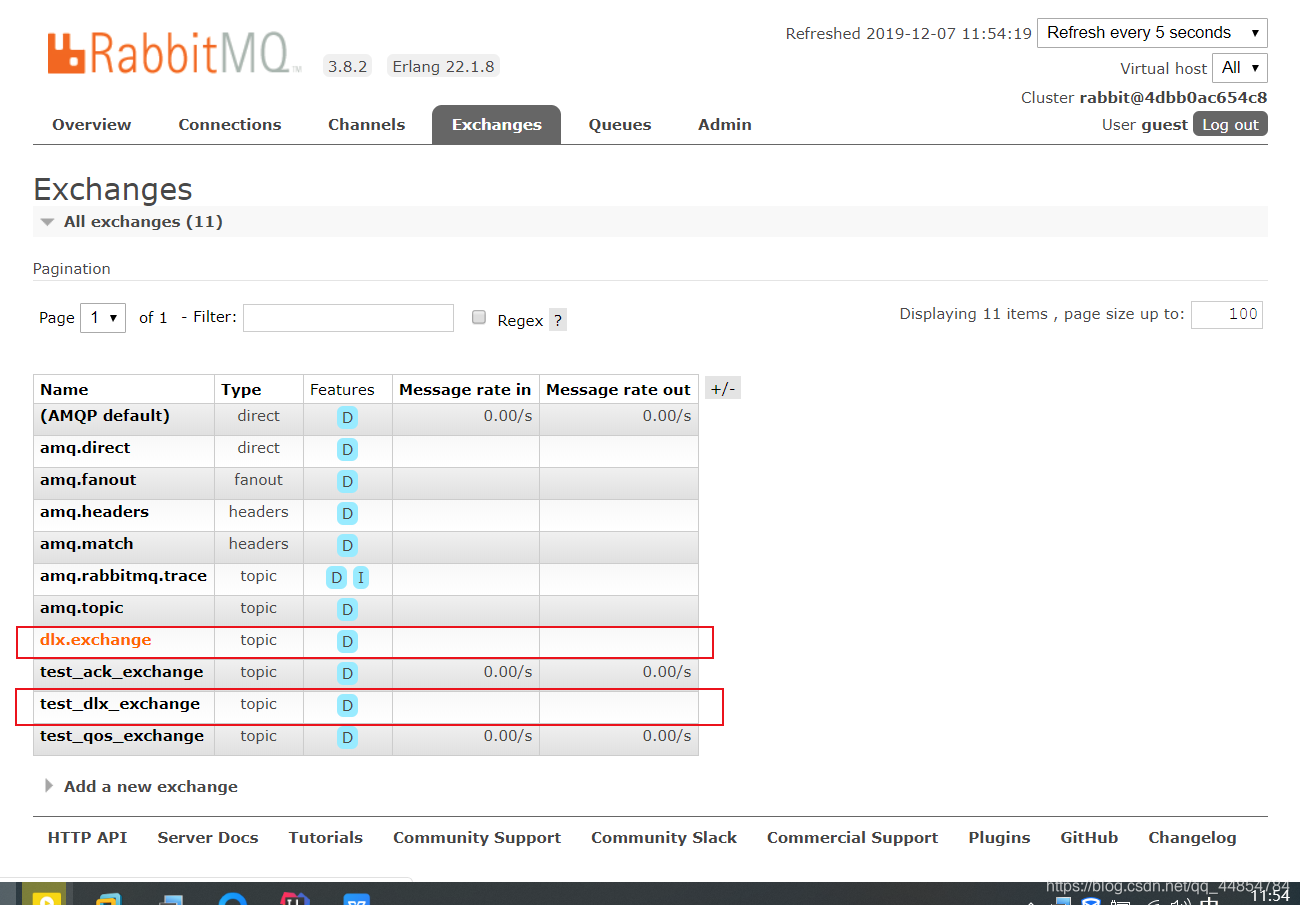1300x905 pixels.
Task: Open the HTTP API footer link
Action: point(87,838)
